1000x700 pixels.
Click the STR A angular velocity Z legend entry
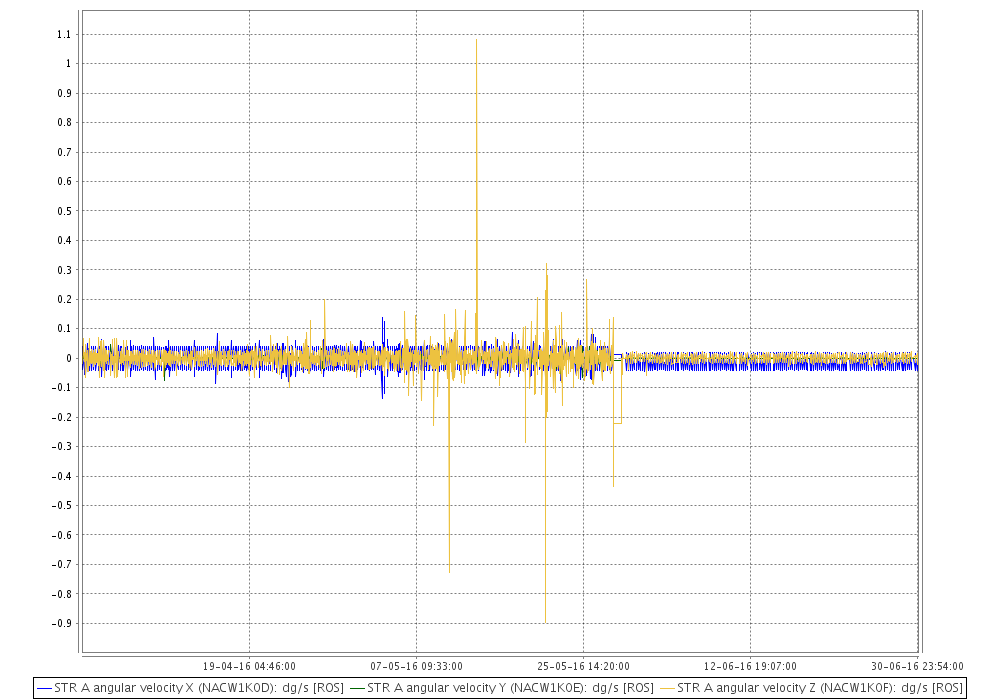(811, 688)
